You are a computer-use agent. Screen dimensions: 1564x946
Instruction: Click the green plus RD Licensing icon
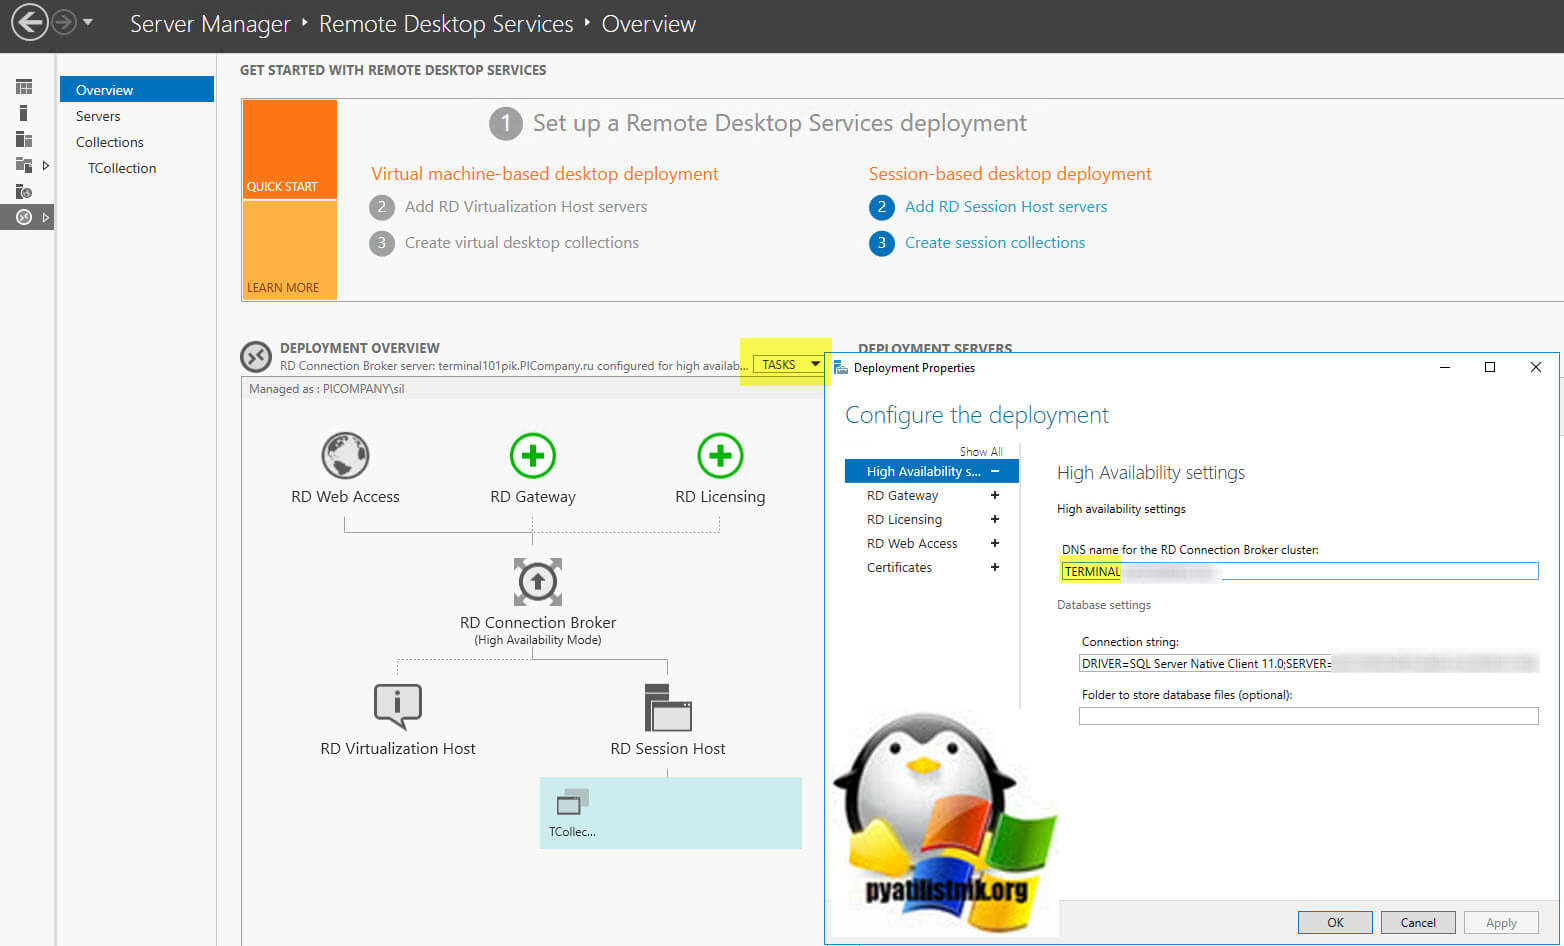[x=719, y=455]
